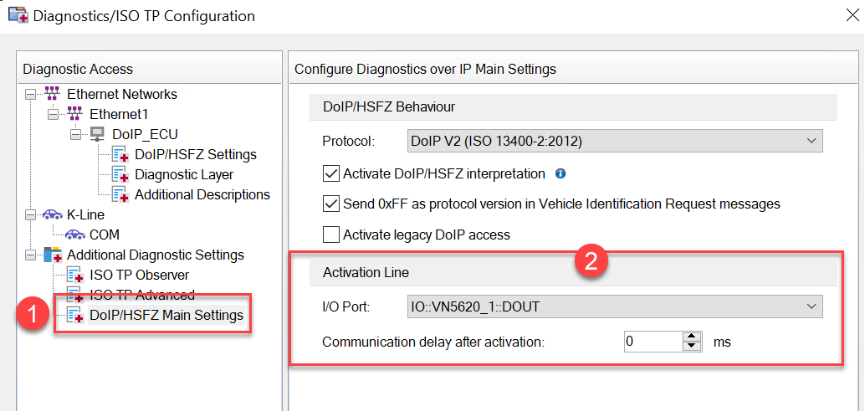Open Additional Descriptions tree item
Image resolution: width=864 pixels, height=411 pixels.
click(201, 194)
